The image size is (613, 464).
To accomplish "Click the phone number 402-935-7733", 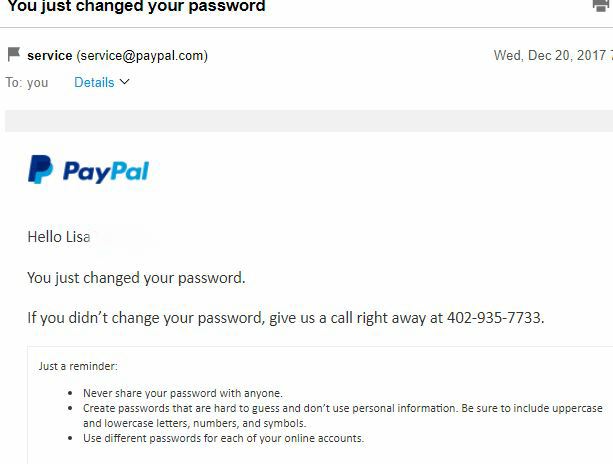I will 494,318.
